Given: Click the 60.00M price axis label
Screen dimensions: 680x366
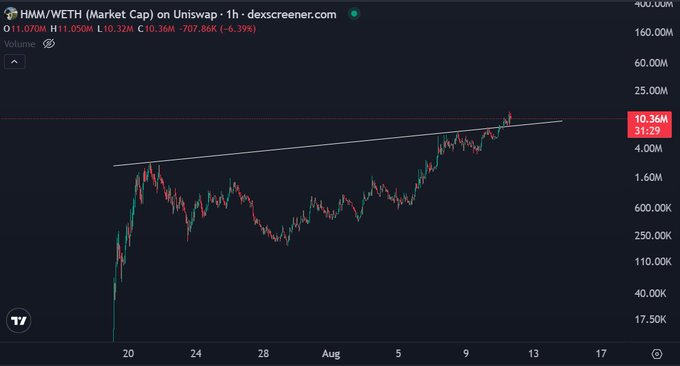Looking at the screenshot, I should click(x=651, y=63).
